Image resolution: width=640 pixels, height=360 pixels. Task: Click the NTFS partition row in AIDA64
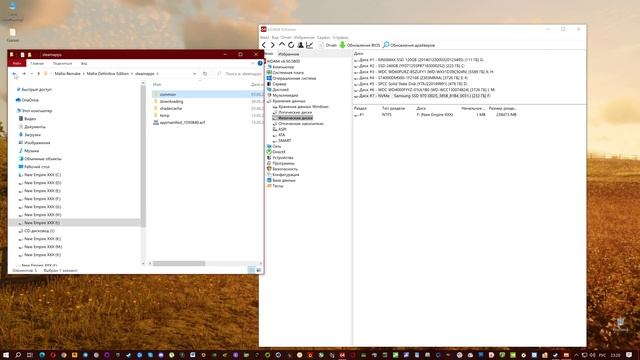(x=435, y=115)
